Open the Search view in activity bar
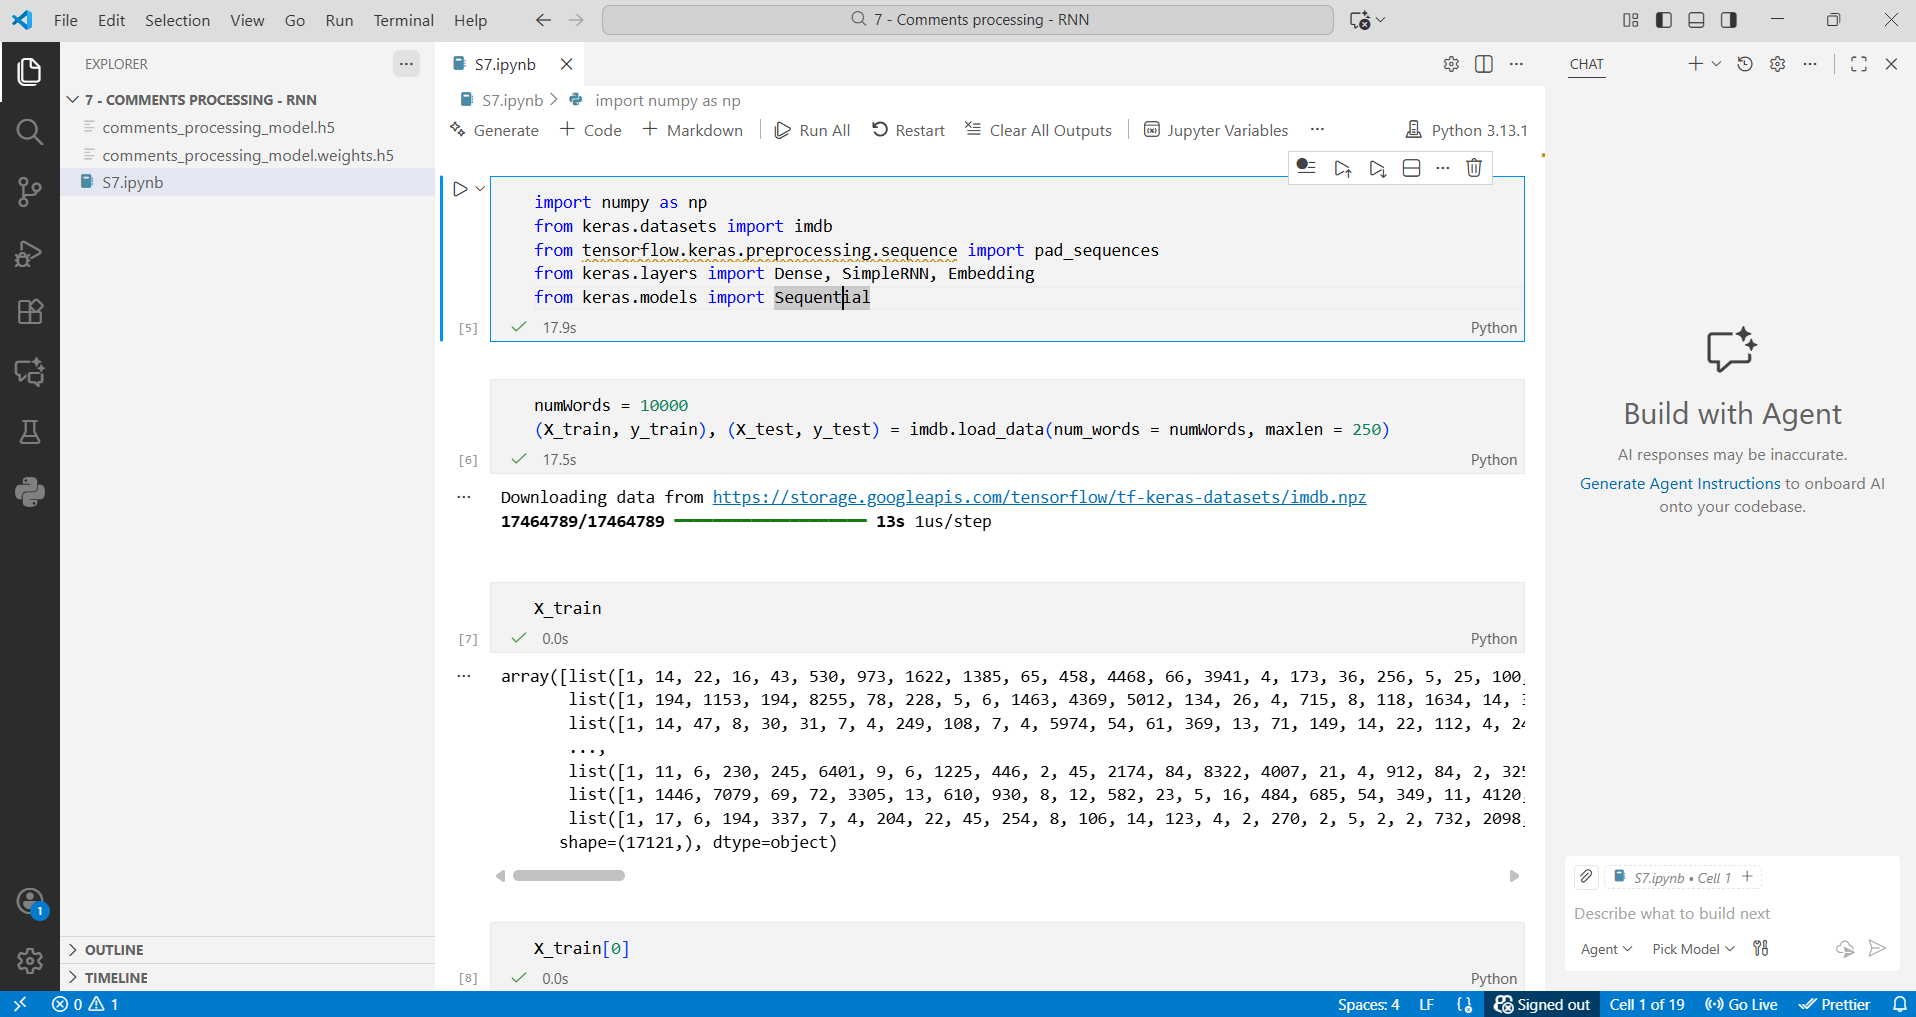This screenshot has height=1017, width=1916. pyautogui.click(x=30, y=132)
